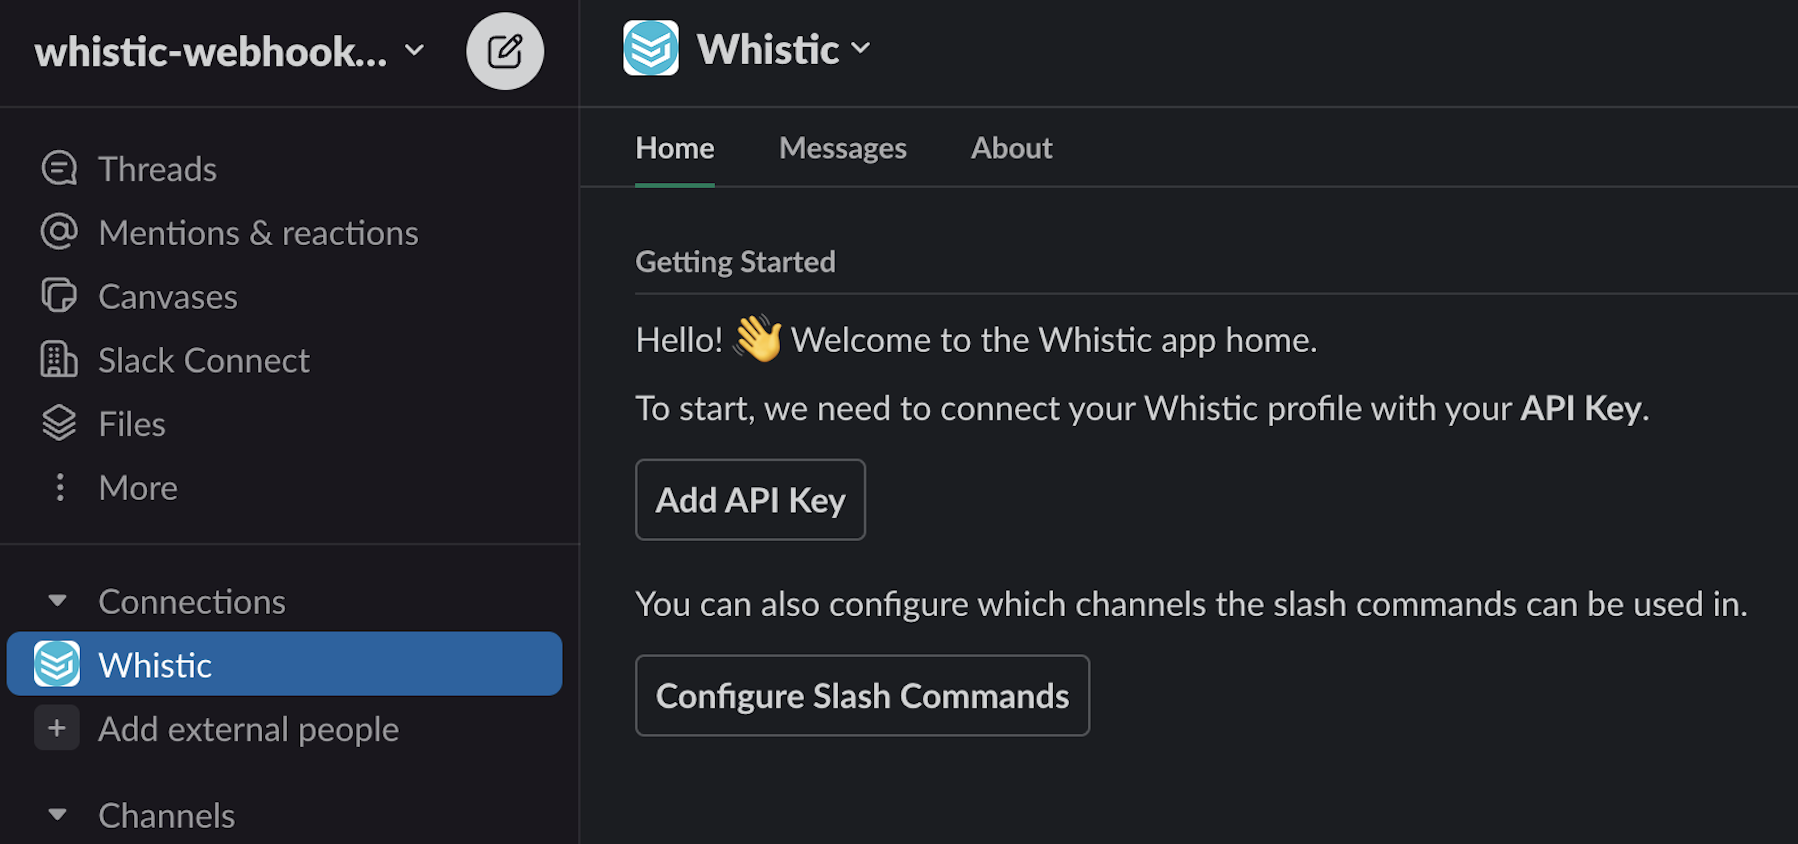
Task: Open the About tab
Action: [1011, 148]
